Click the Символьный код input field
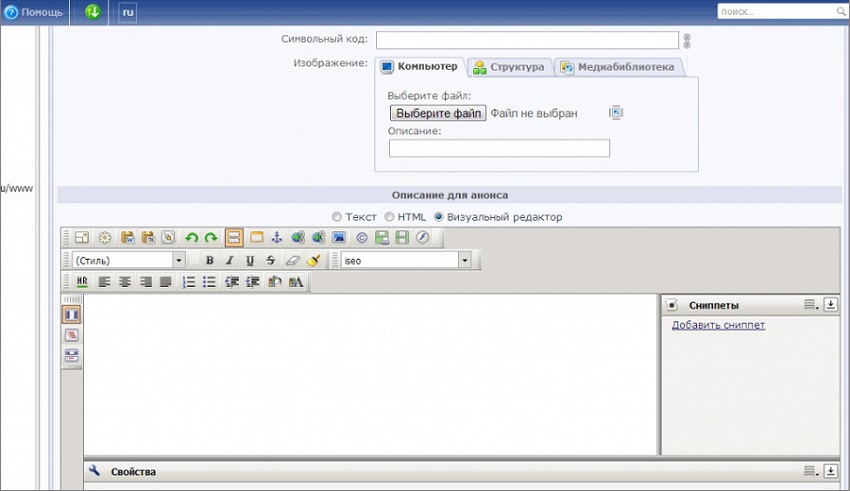 (527, 40)
